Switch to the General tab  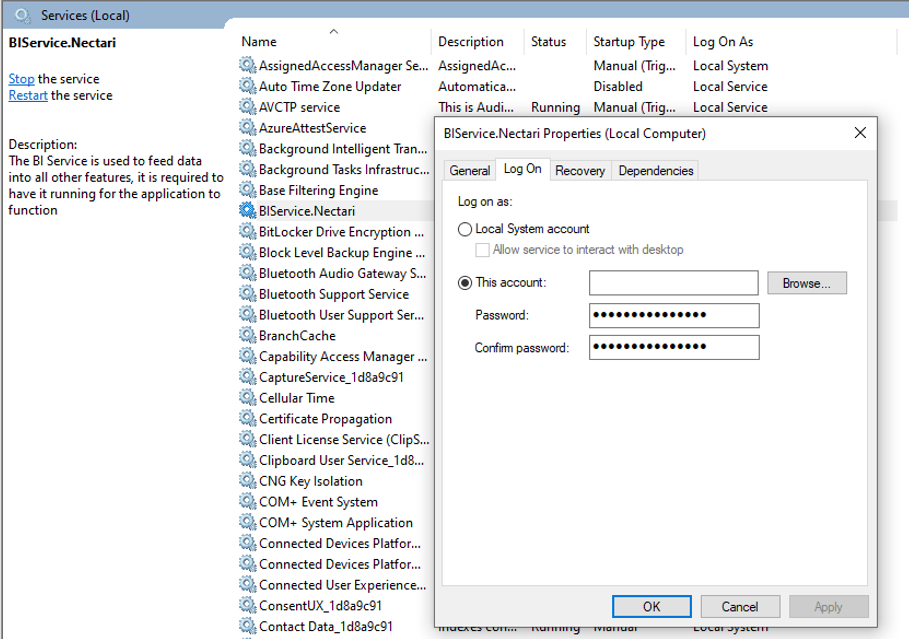pos(469,171)
